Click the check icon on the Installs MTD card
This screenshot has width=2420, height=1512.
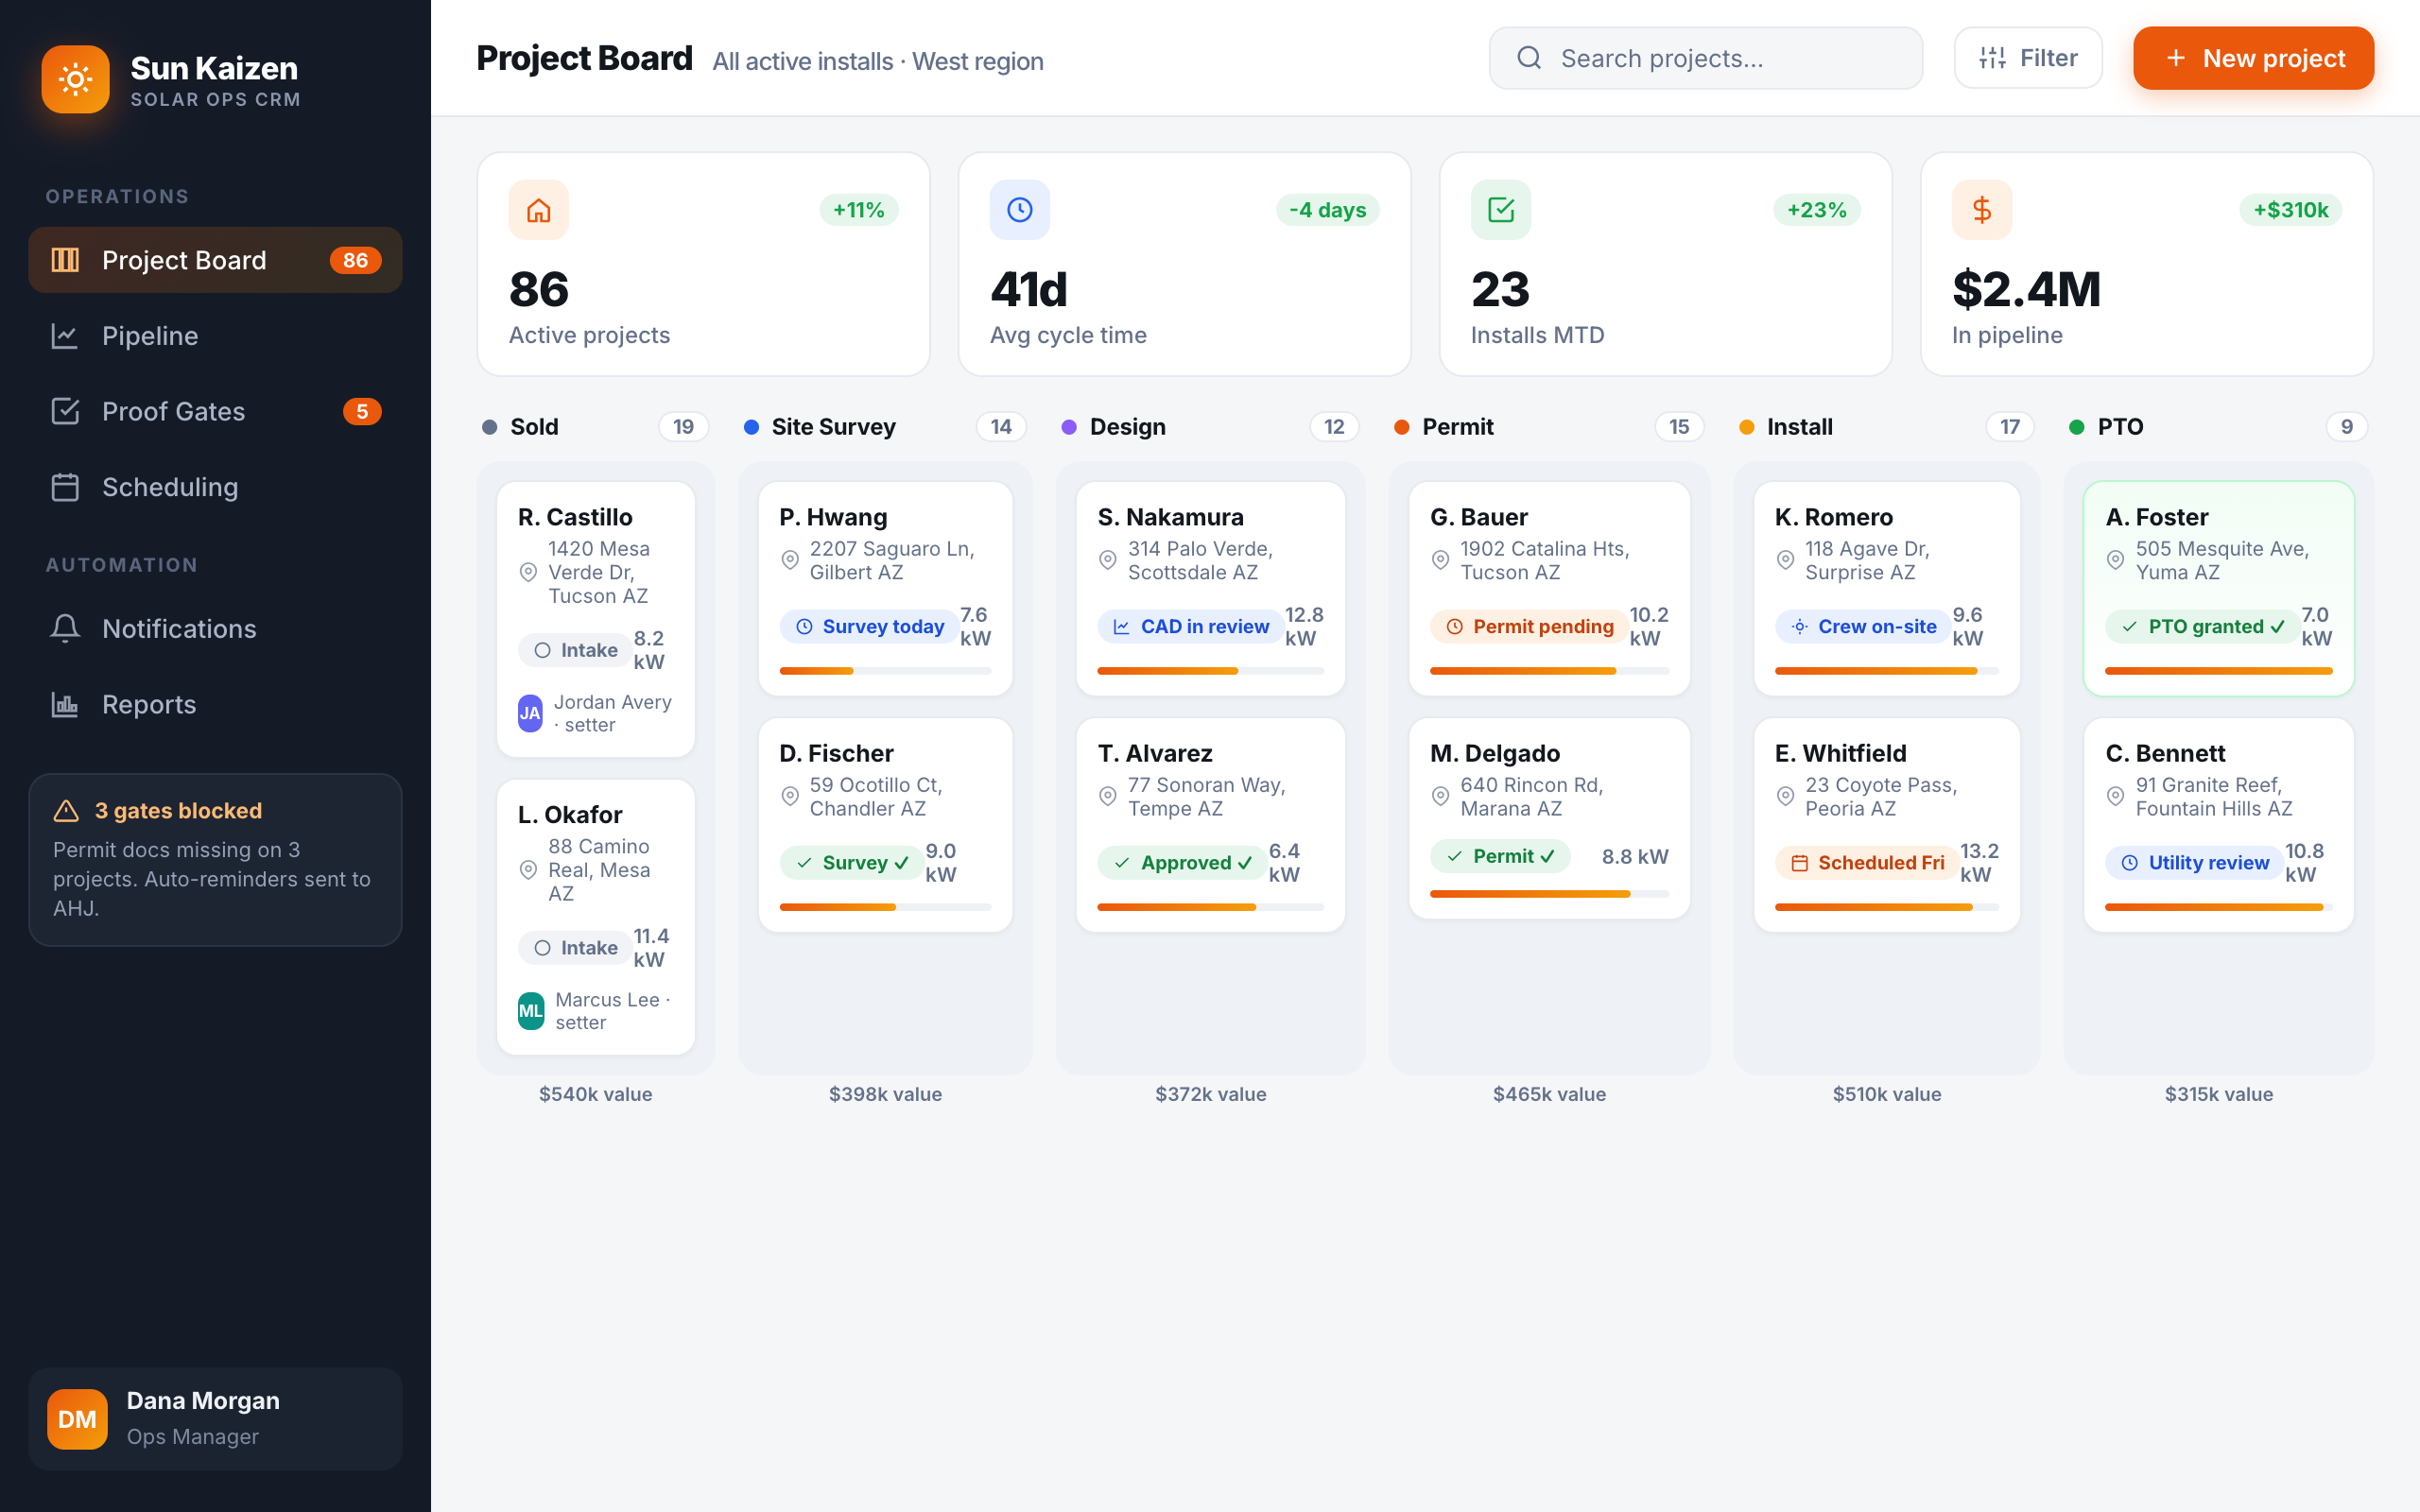(1501, 210)
